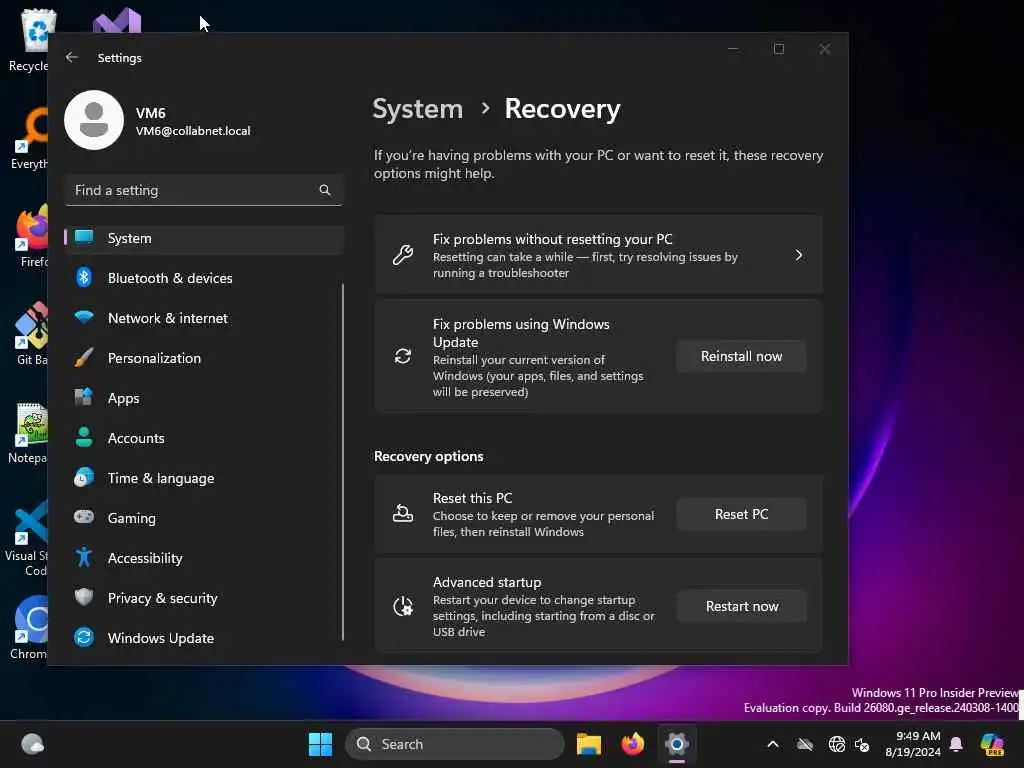The height and width of the screenshot is (768, 1024).
Task: Click the OneDrive cloud tray icon
Action: 805,744
